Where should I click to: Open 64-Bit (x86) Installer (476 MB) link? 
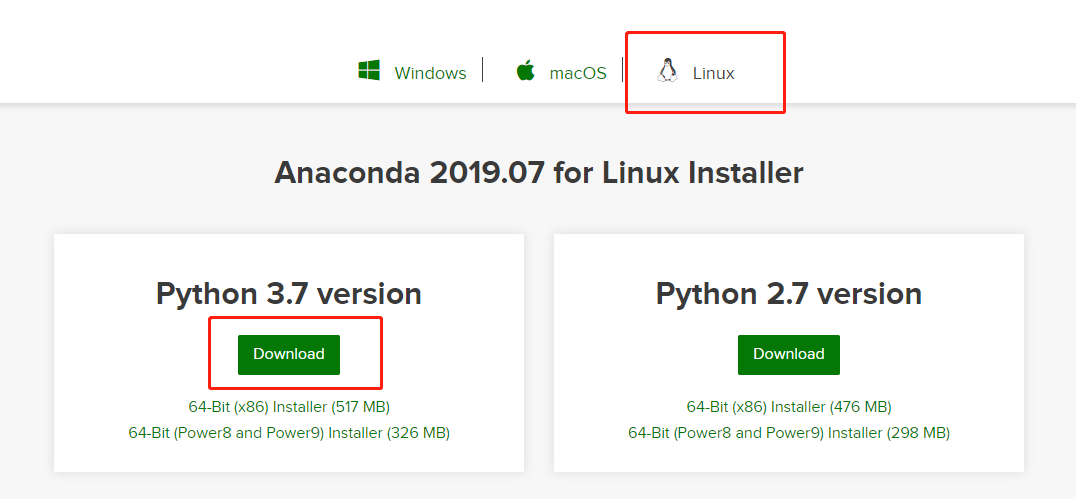pos(789,407)
